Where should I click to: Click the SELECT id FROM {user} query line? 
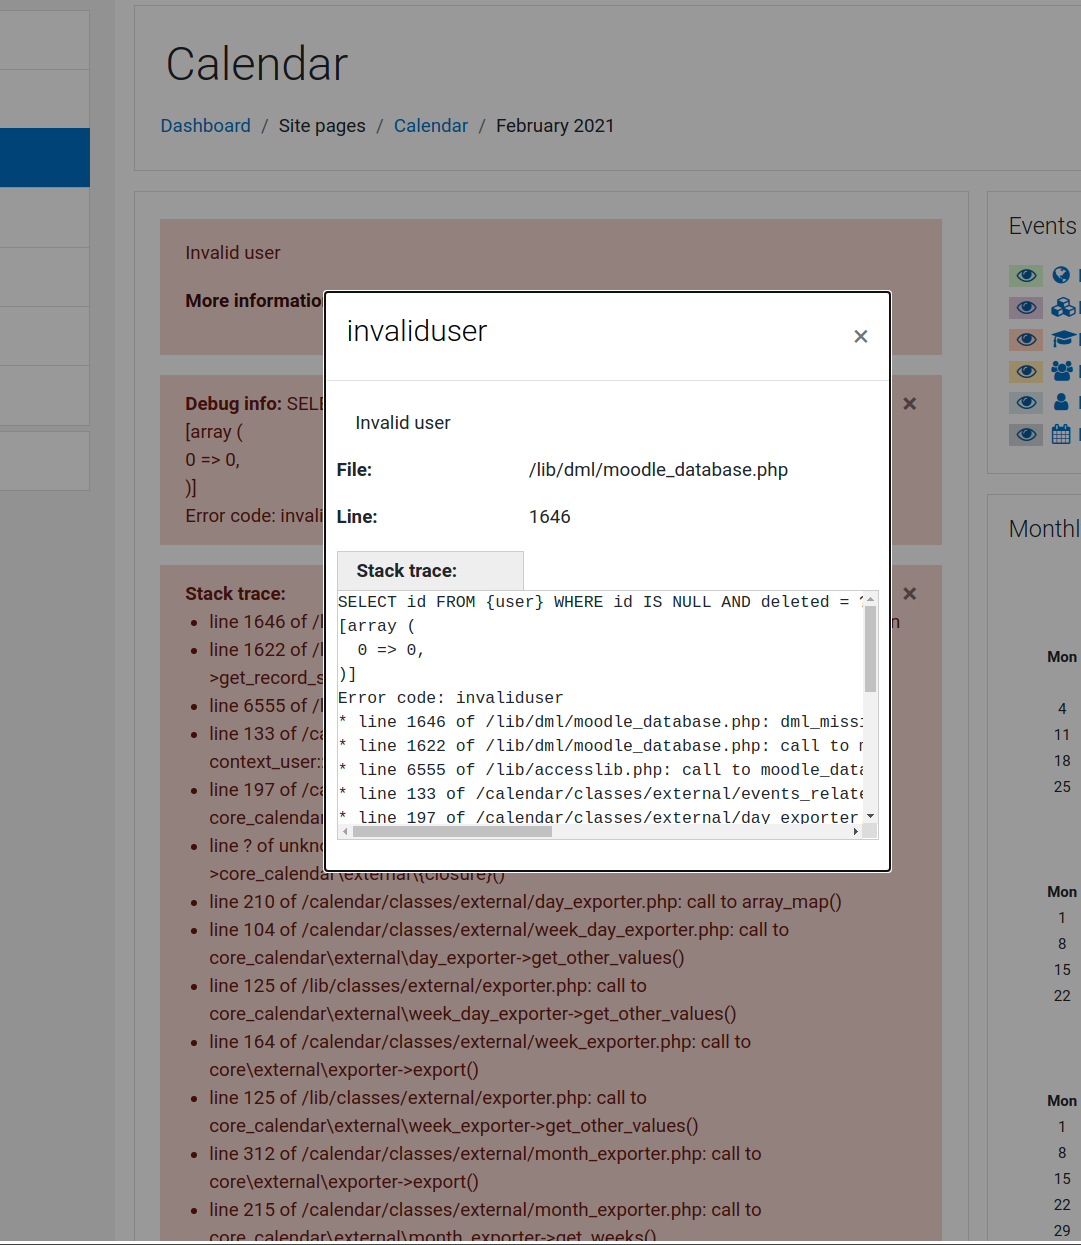600,602
